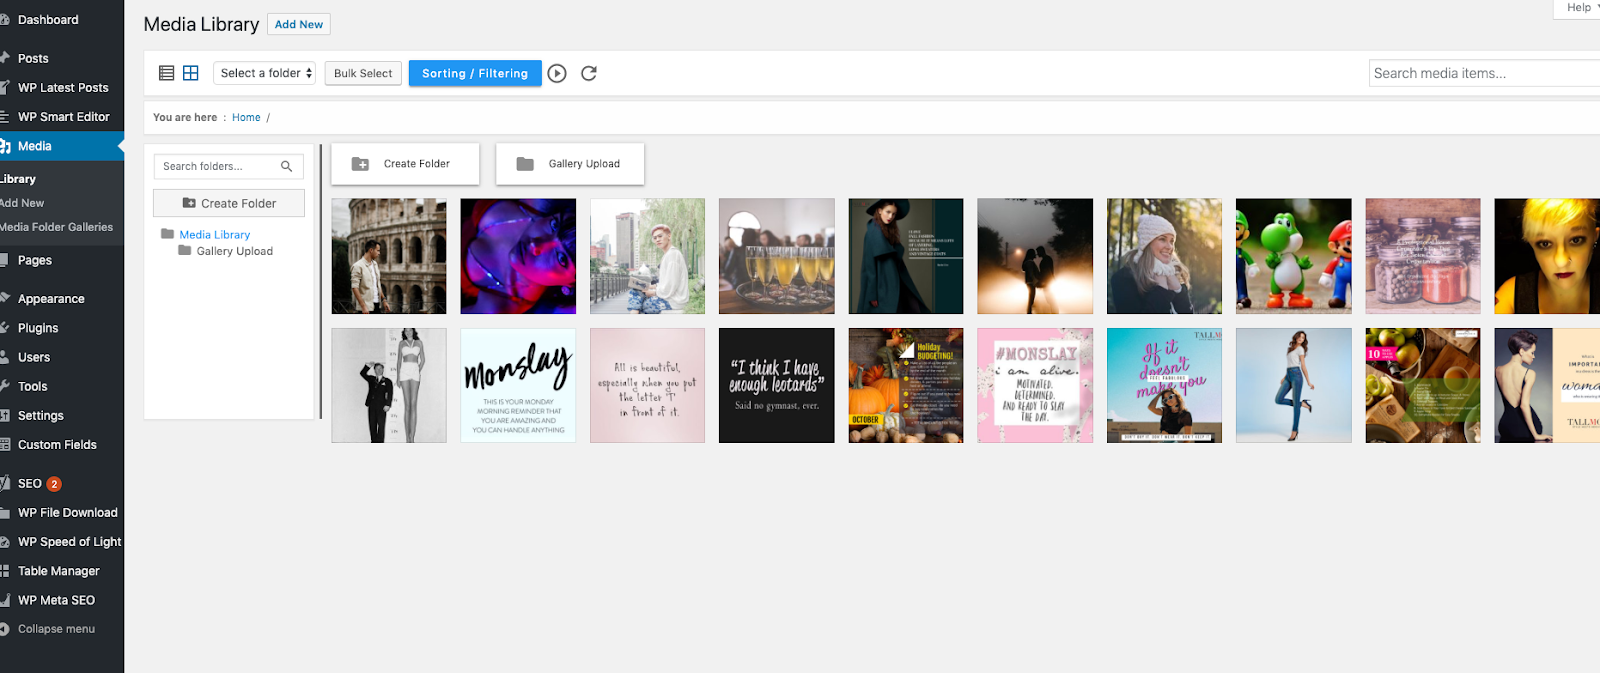The width and height of the screenshot is (1600, 673).
Task: Click the SEO notification badge showing 2
Action: (54, 484)
